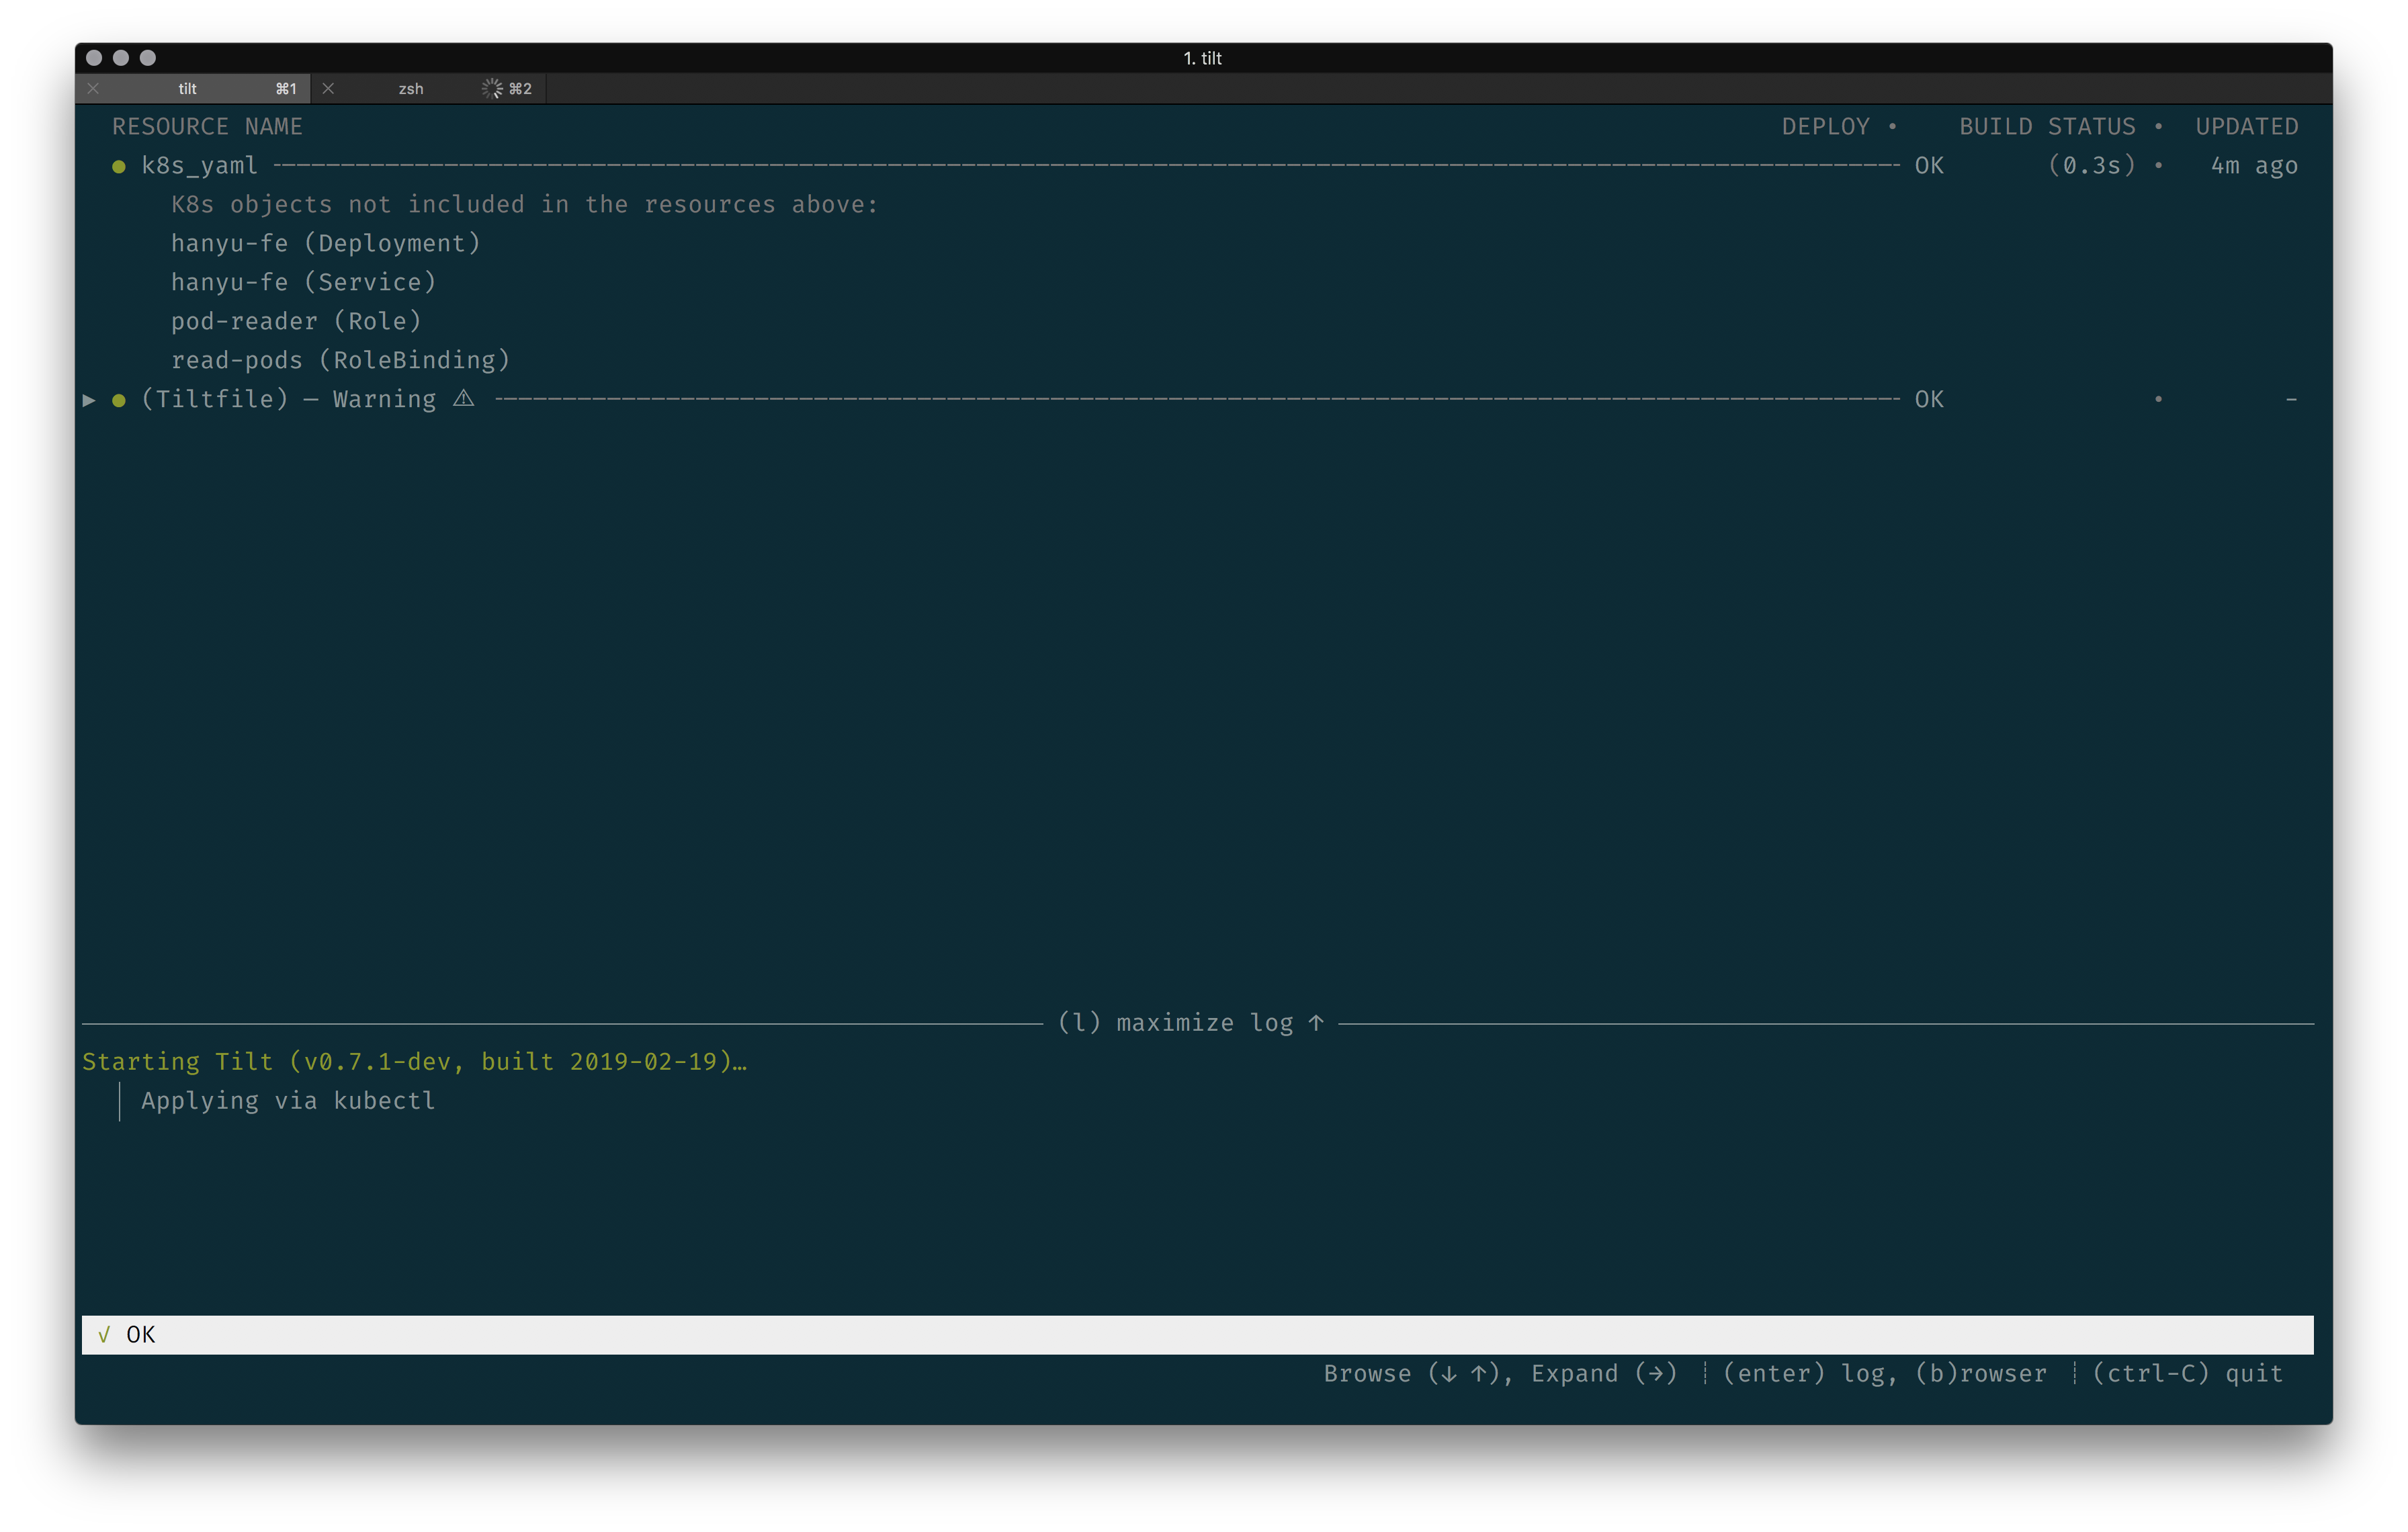
Task: Select the hanyu-fe (Deployment) entry
Action: 326,243
